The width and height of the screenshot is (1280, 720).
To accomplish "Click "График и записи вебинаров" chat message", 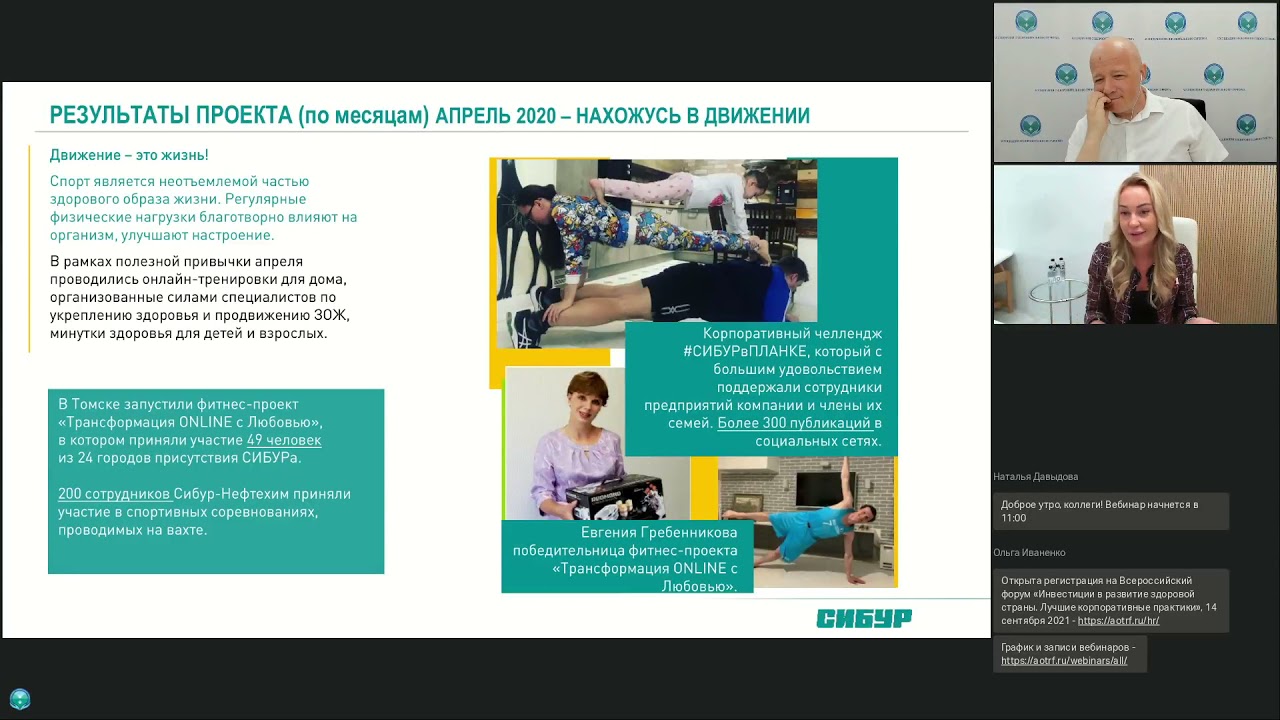I will click(x=1070, y=654).
